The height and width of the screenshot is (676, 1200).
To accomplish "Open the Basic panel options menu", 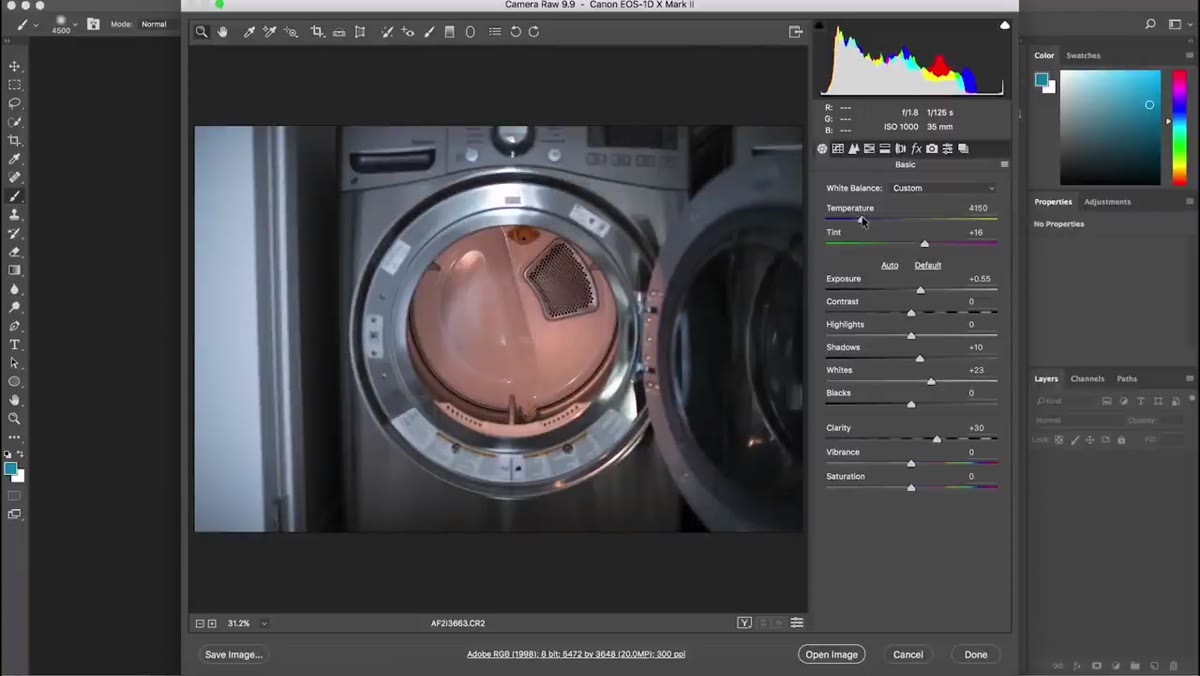I will coord(1004,164).
